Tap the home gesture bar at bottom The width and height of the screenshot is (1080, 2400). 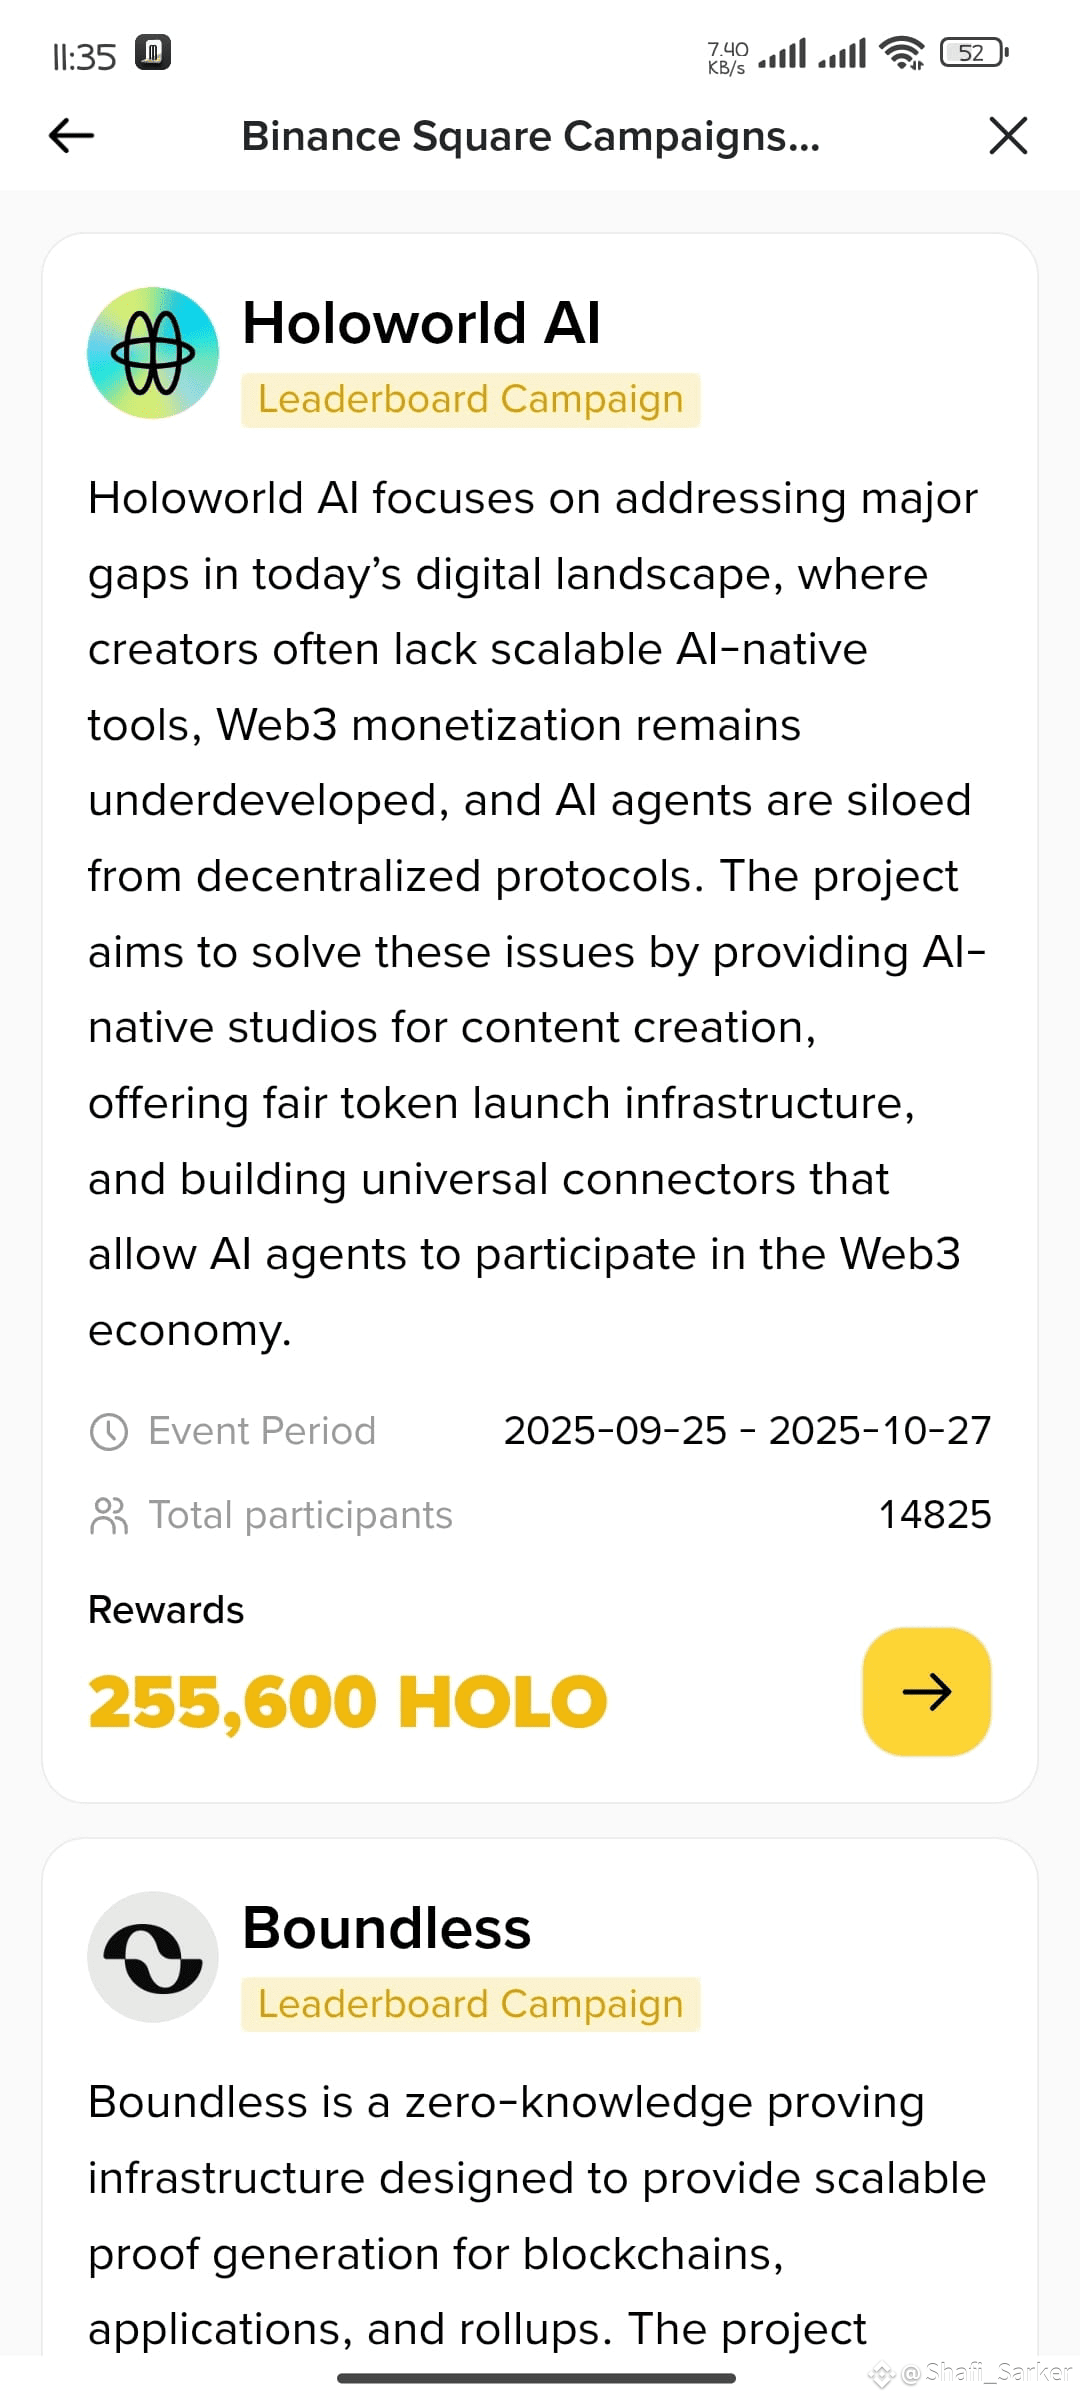(x=536, y=2378)
